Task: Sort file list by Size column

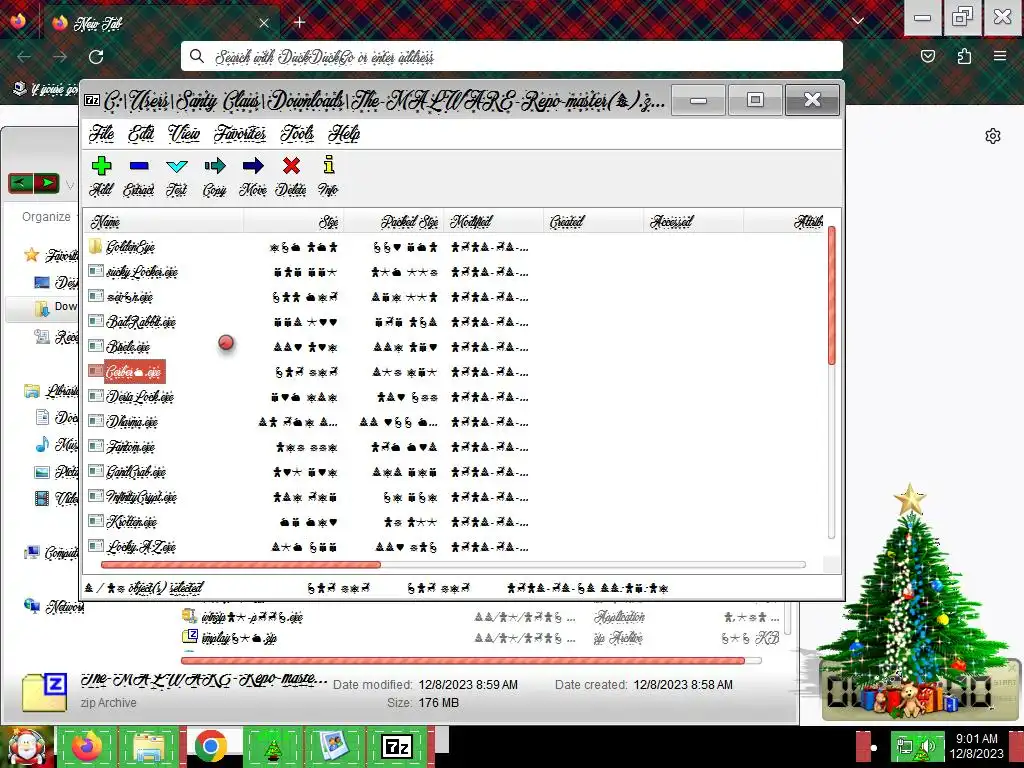Action: tap(294, 222)
